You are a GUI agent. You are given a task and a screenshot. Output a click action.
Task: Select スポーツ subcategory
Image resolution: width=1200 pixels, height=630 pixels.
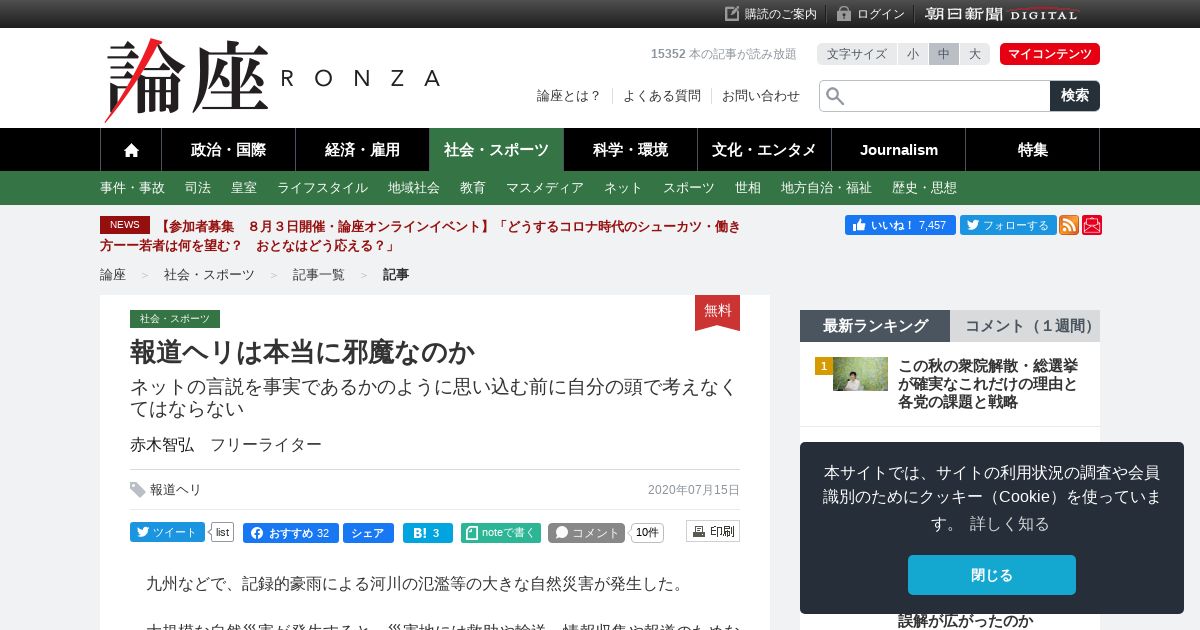point(689,188)
